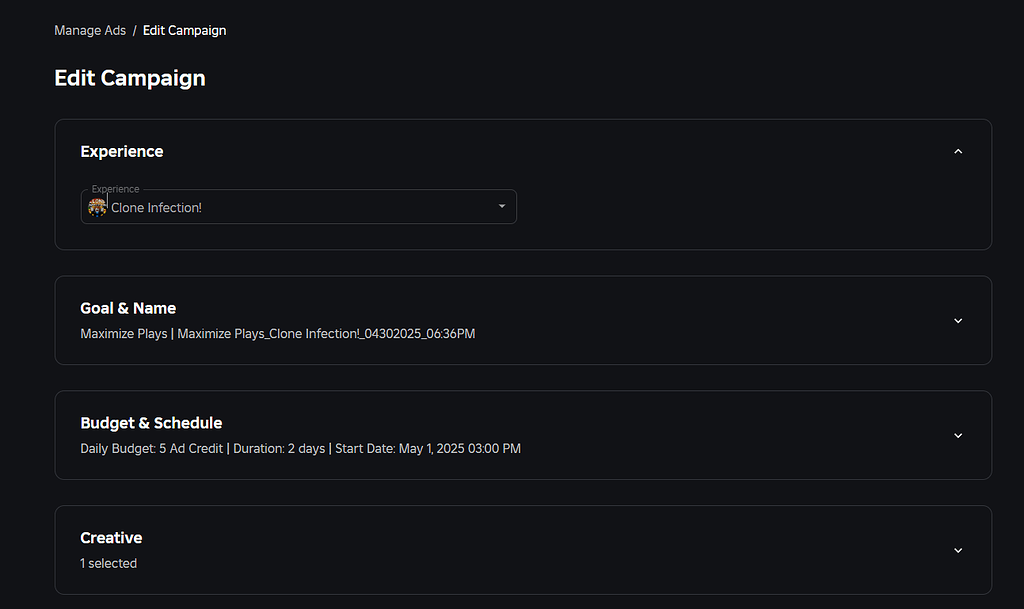Click the dropdown arrow in the Experience field
This screenshot has width=1024, height=609.
(x=501, y=206)
